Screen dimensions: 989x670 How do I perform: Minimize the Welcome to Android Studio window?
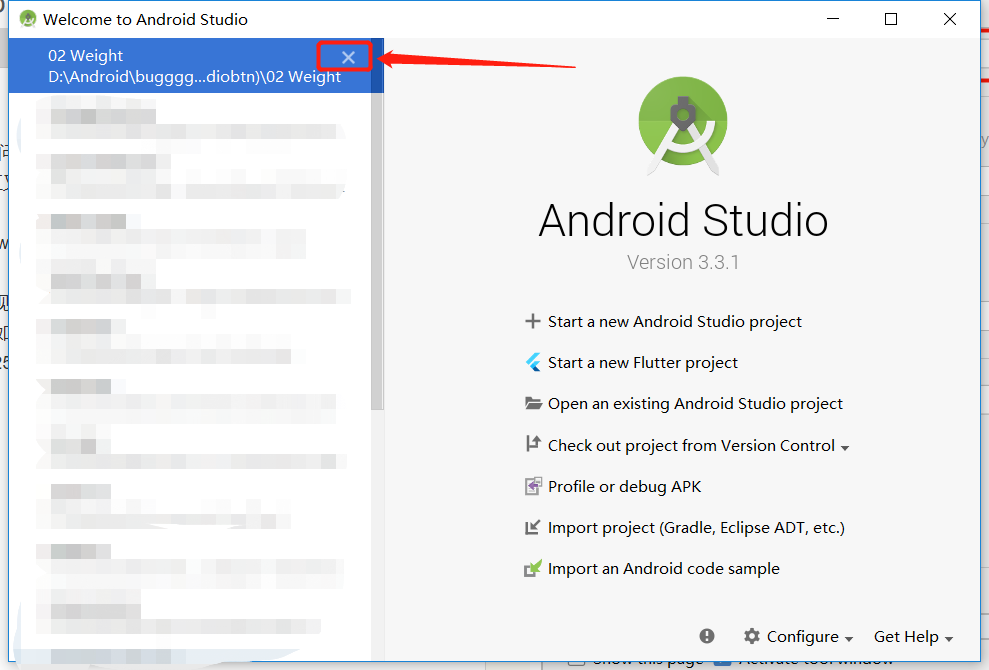click(x=833, y=19)
